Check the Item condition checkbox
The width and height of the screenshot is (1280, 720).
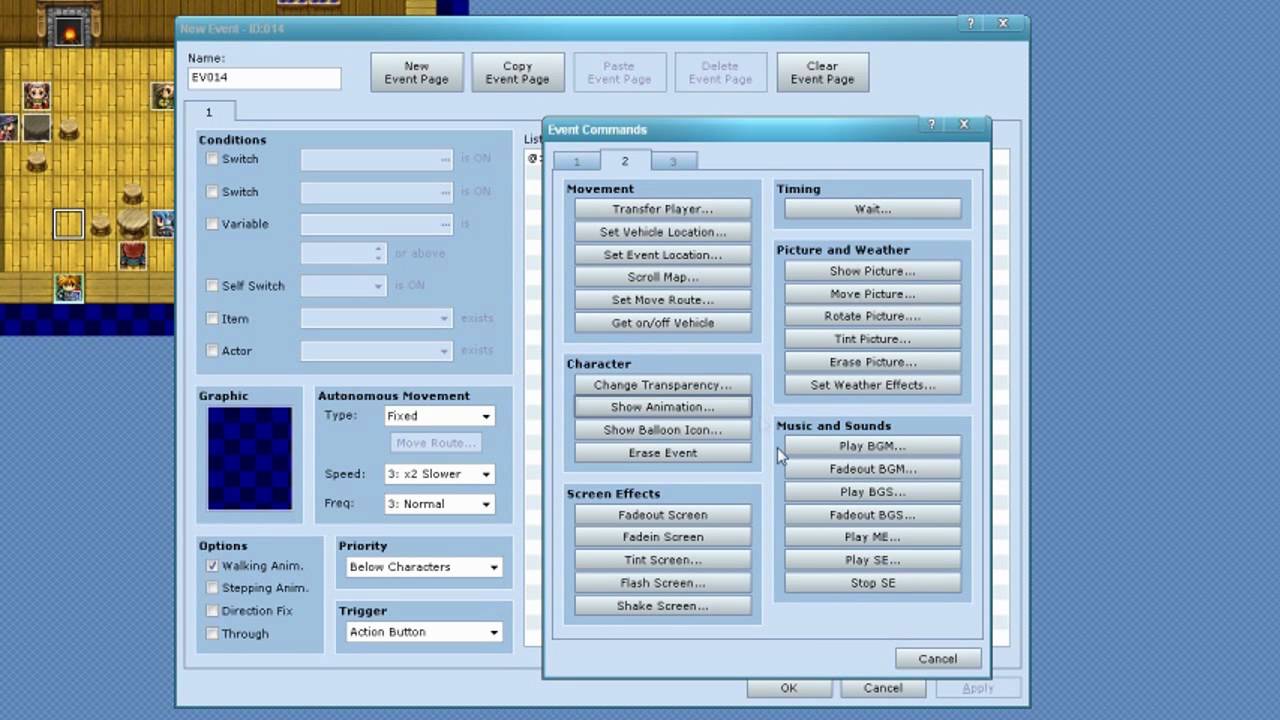click(x=212, y=319)
